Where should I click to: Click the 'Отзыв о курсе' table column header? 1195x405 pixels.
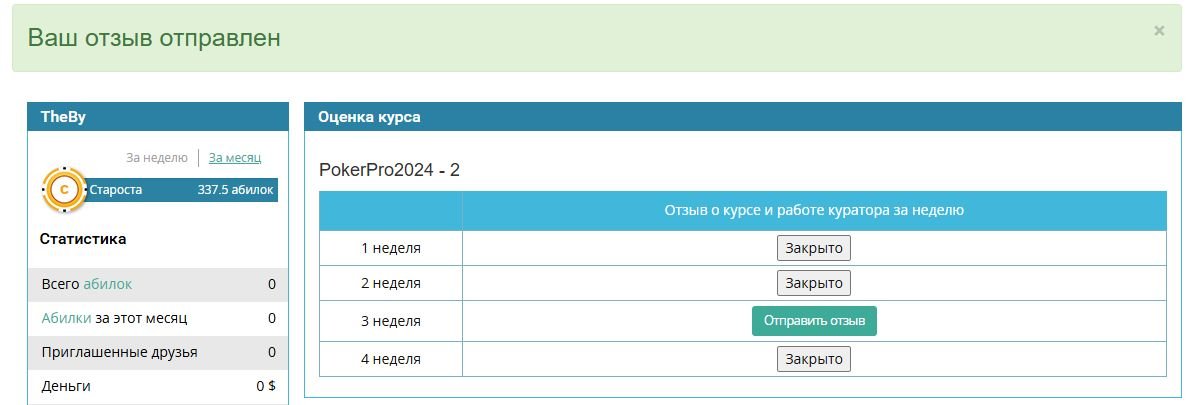[814, 211]
